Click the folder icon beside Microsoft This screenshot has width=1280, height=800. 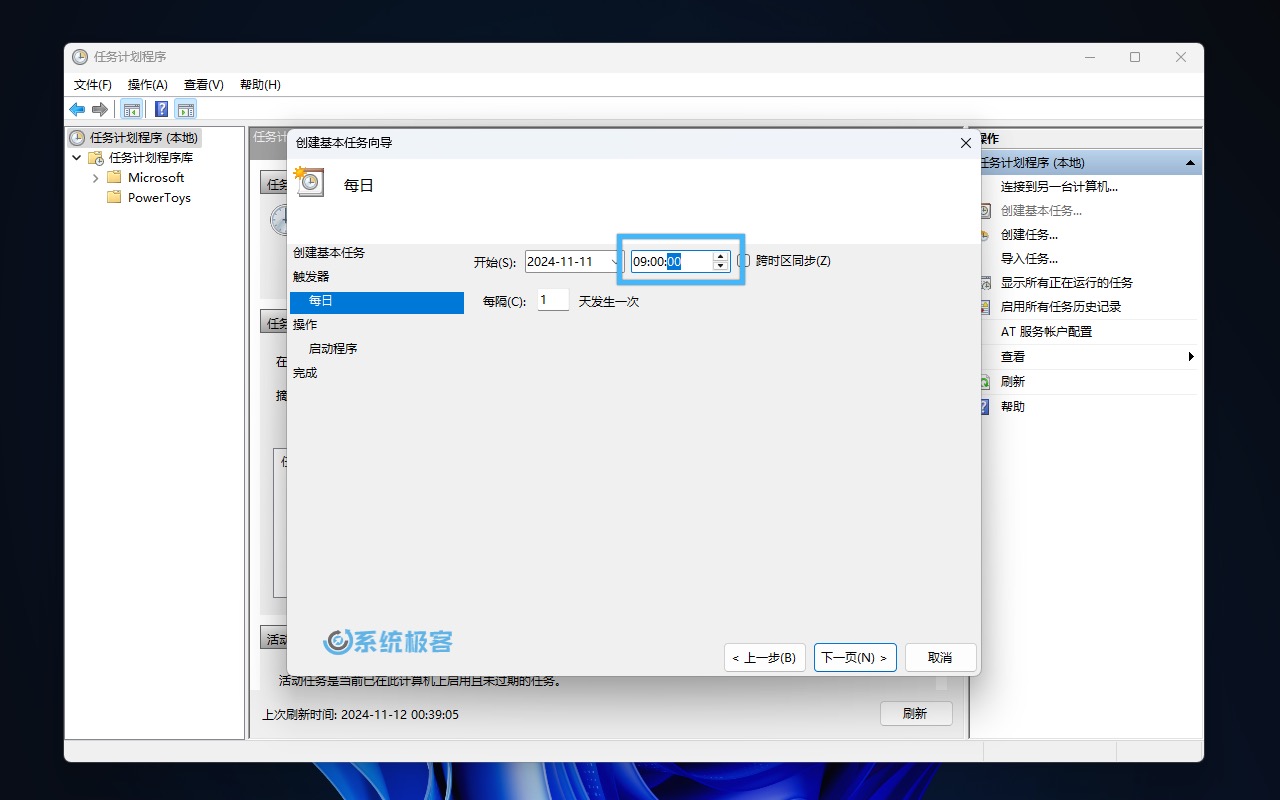click(x=114, y=177)
